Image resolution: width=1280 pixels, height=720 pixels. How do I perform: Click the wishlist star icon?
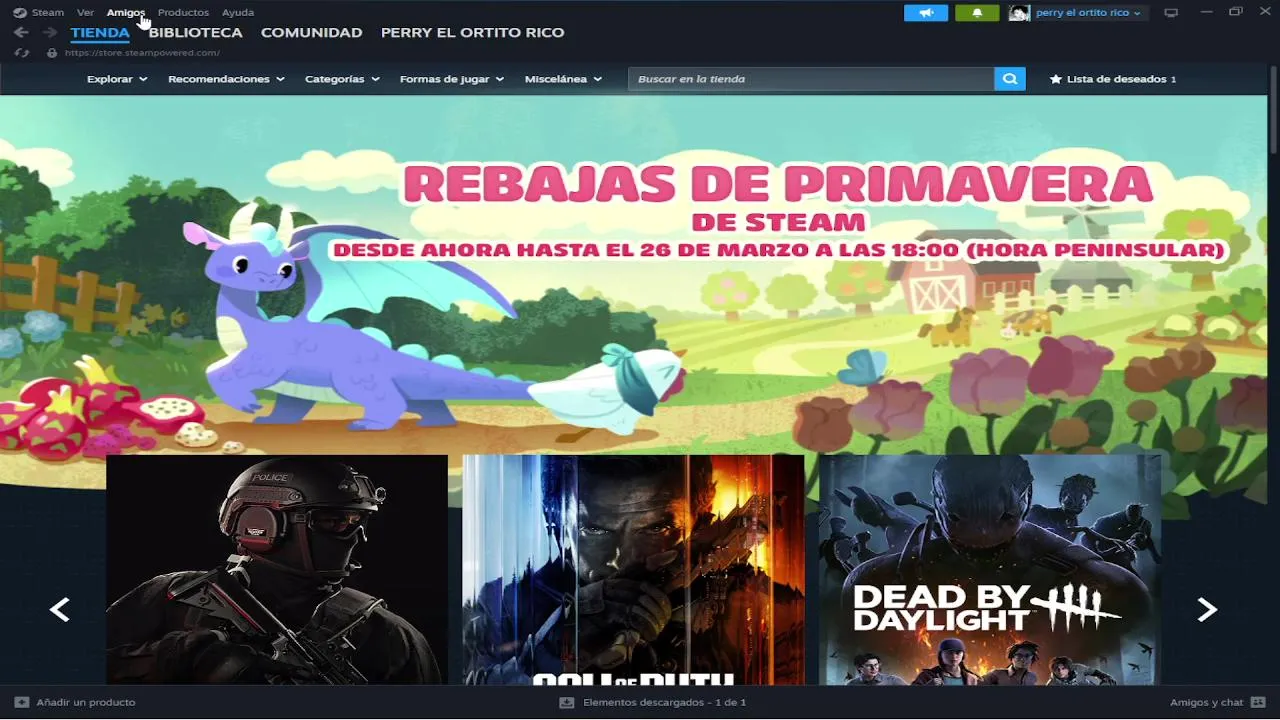click(1056, 79)
